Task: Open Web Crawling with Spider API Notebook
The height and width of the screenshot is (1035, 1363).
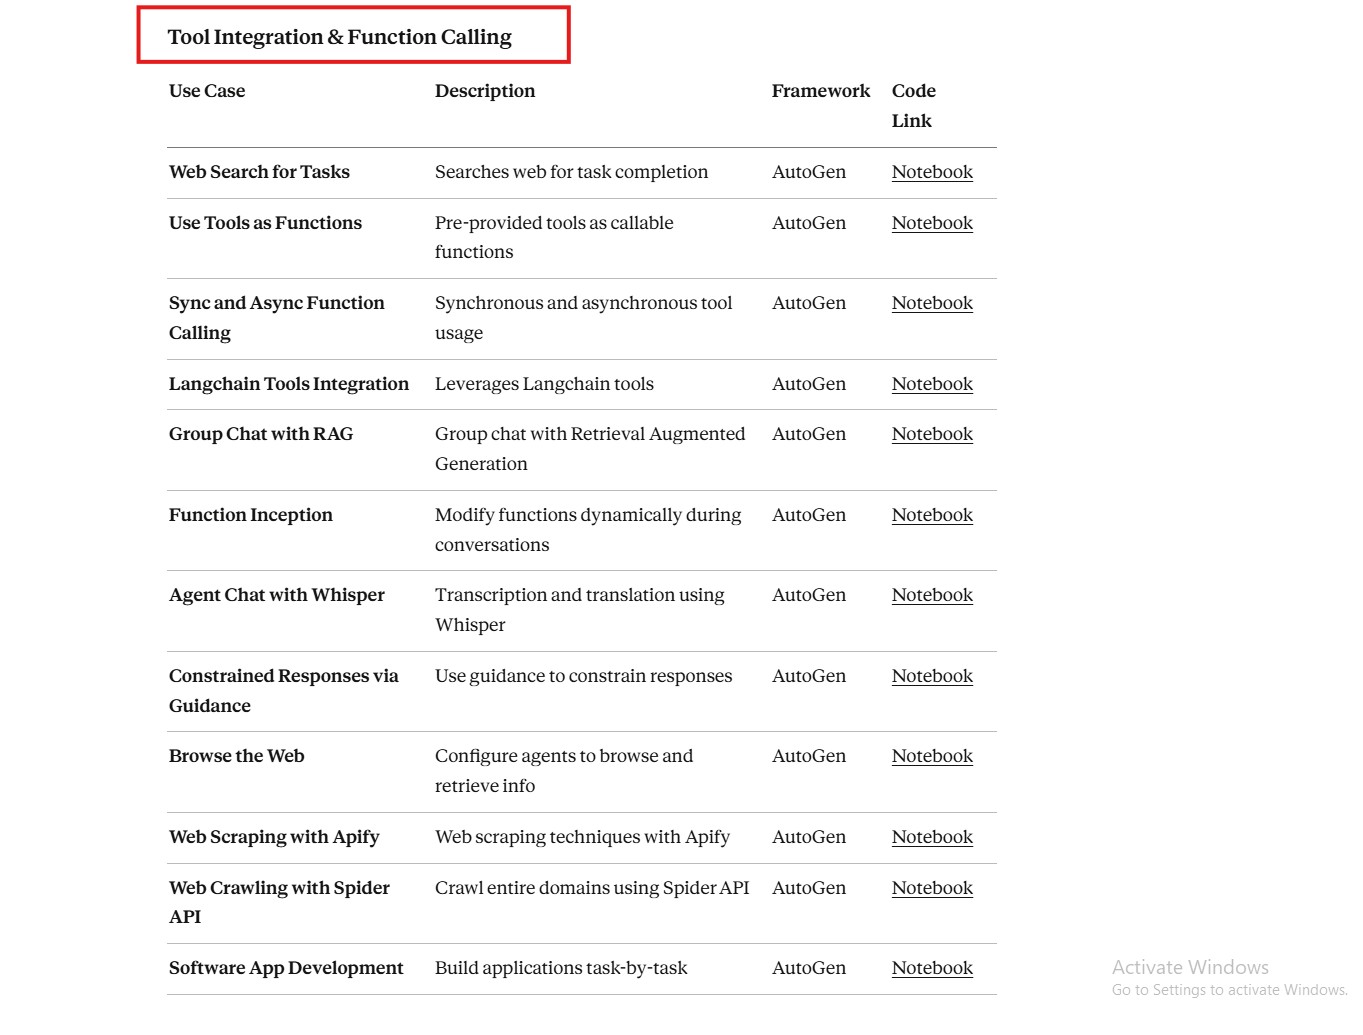Action: [932, 888]
